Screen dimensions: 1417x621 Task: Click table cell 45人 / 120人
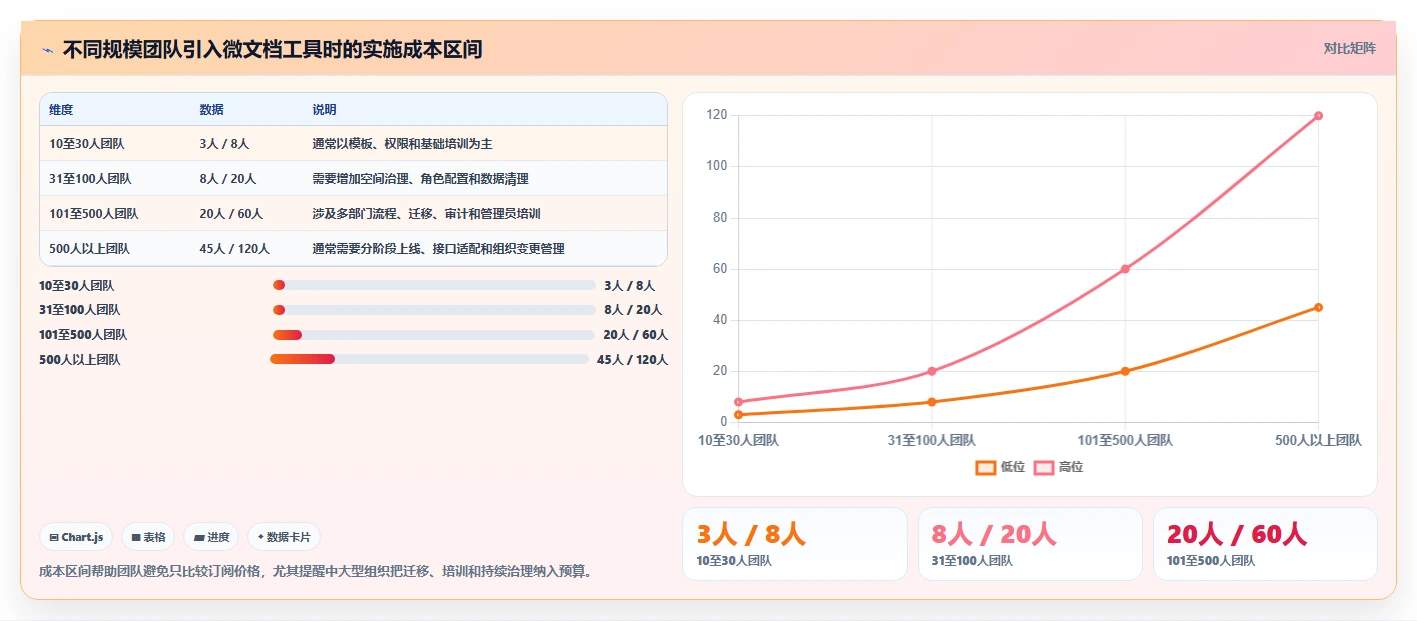[235, 249]
